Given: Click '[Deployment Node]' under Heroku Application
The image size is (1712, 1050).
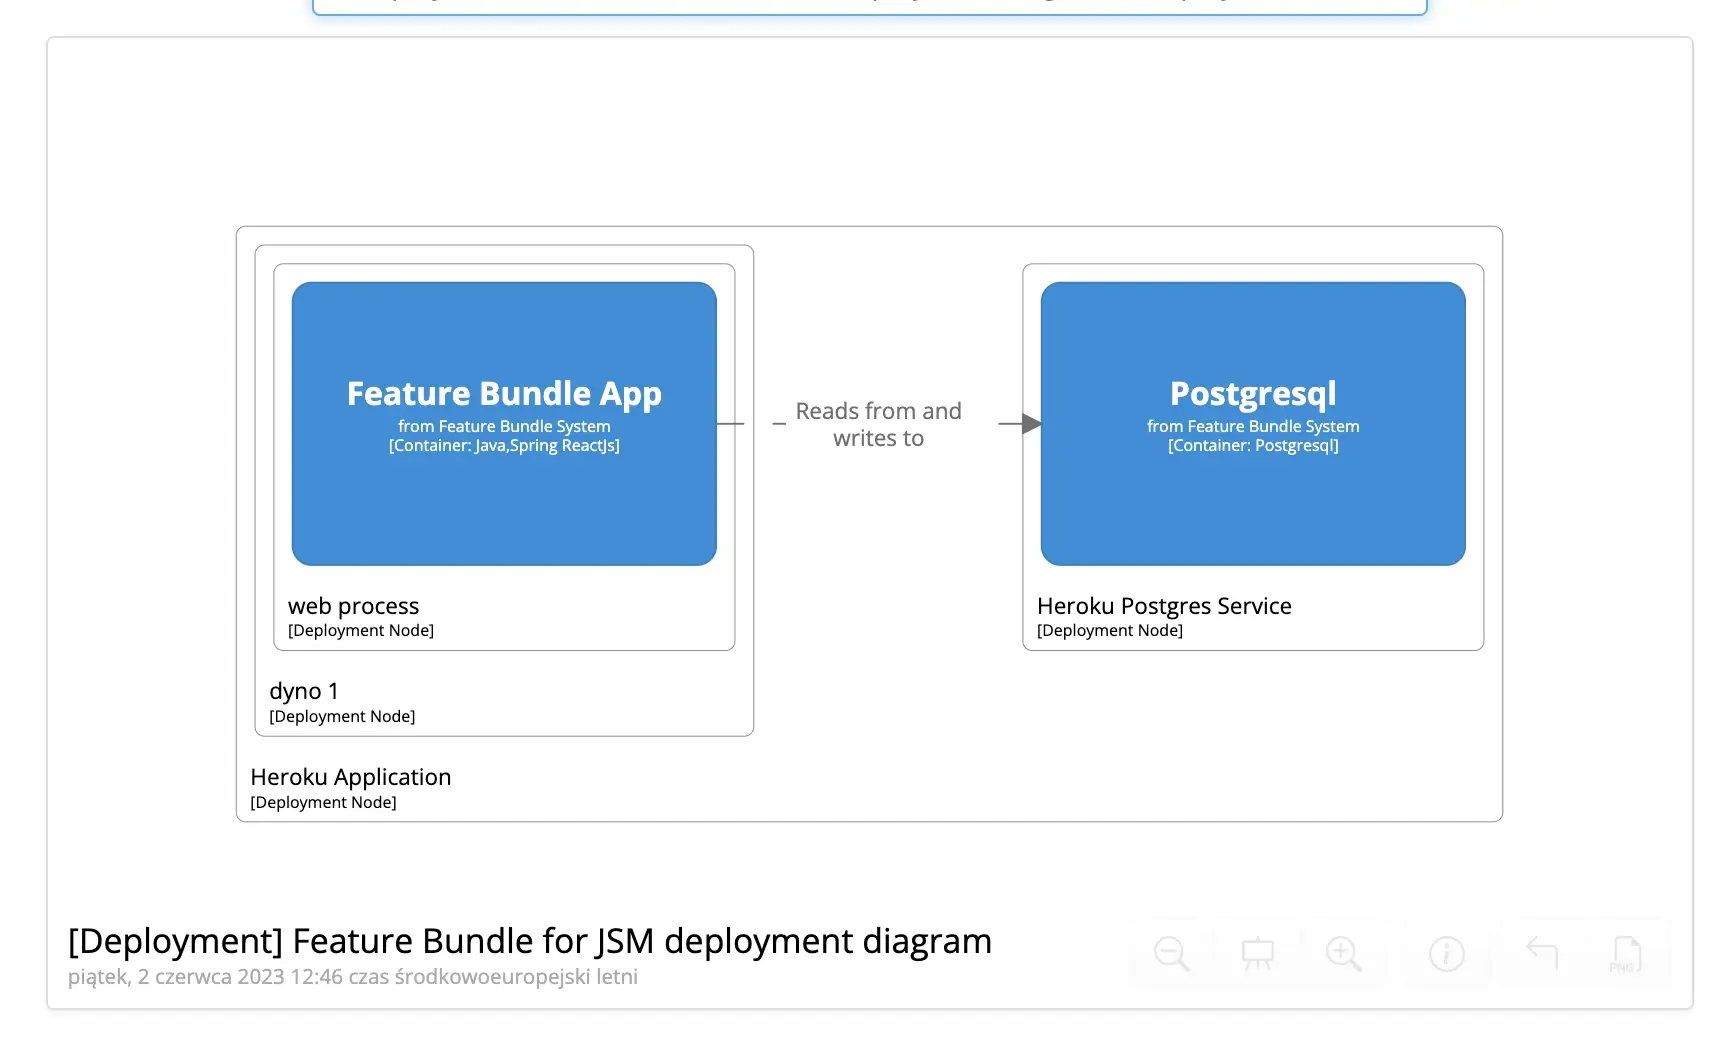Looking at the screenshot, I should [323, 803].
